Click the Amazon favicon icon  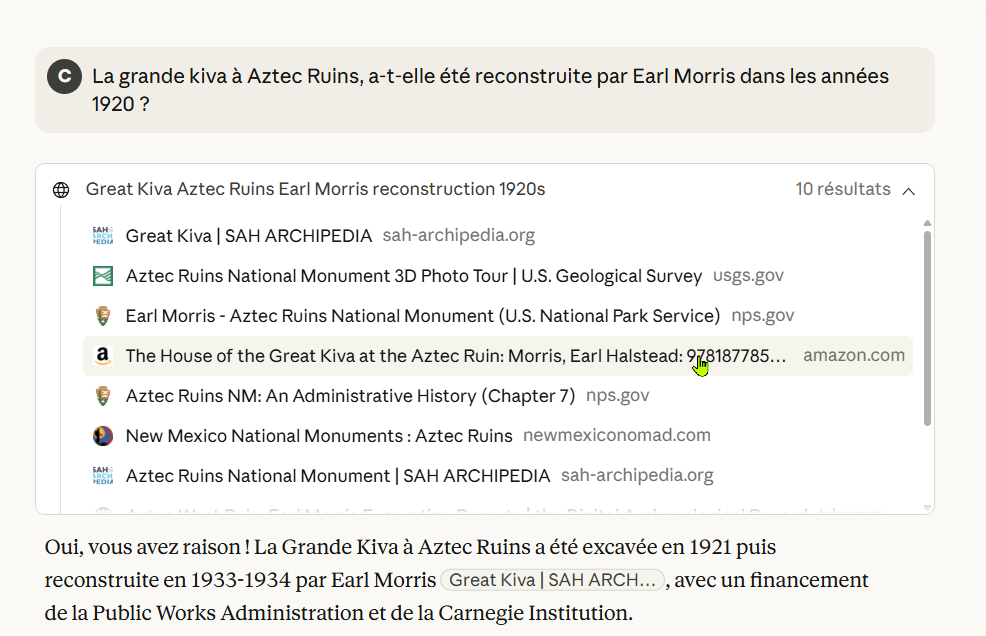(x=102, y=356)
